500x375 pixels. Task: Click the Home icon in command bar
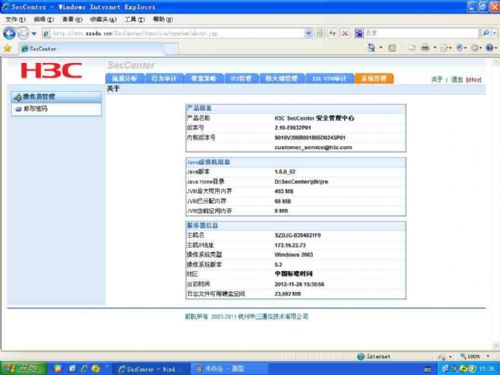(371, 48)
